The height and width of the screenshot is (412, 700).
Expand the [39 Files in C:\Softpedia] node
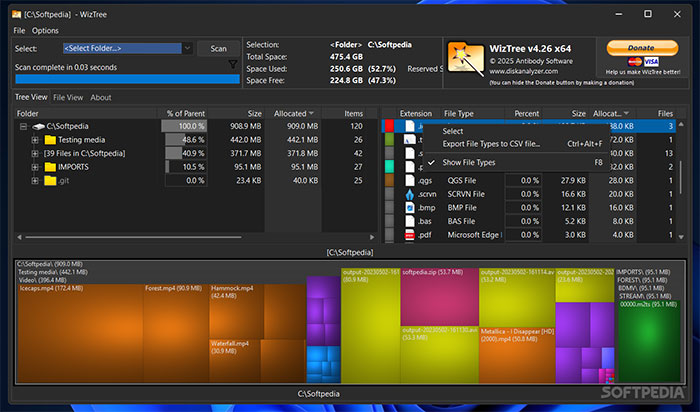(x=35, y=154)
